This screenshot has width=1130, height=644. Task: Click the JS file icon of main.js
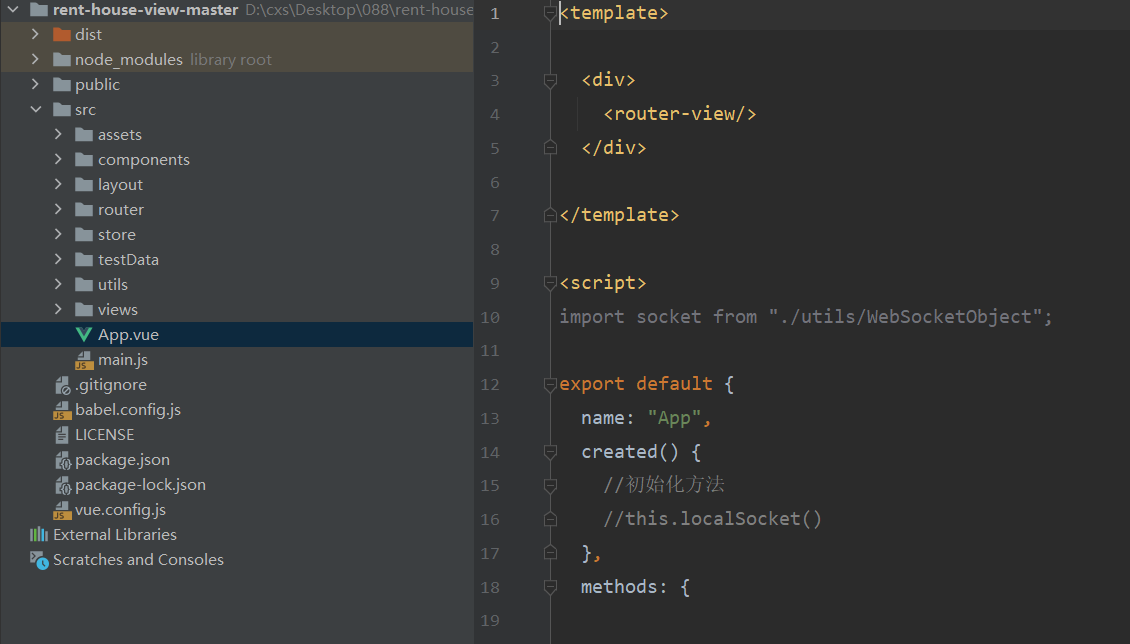[84, 360]
